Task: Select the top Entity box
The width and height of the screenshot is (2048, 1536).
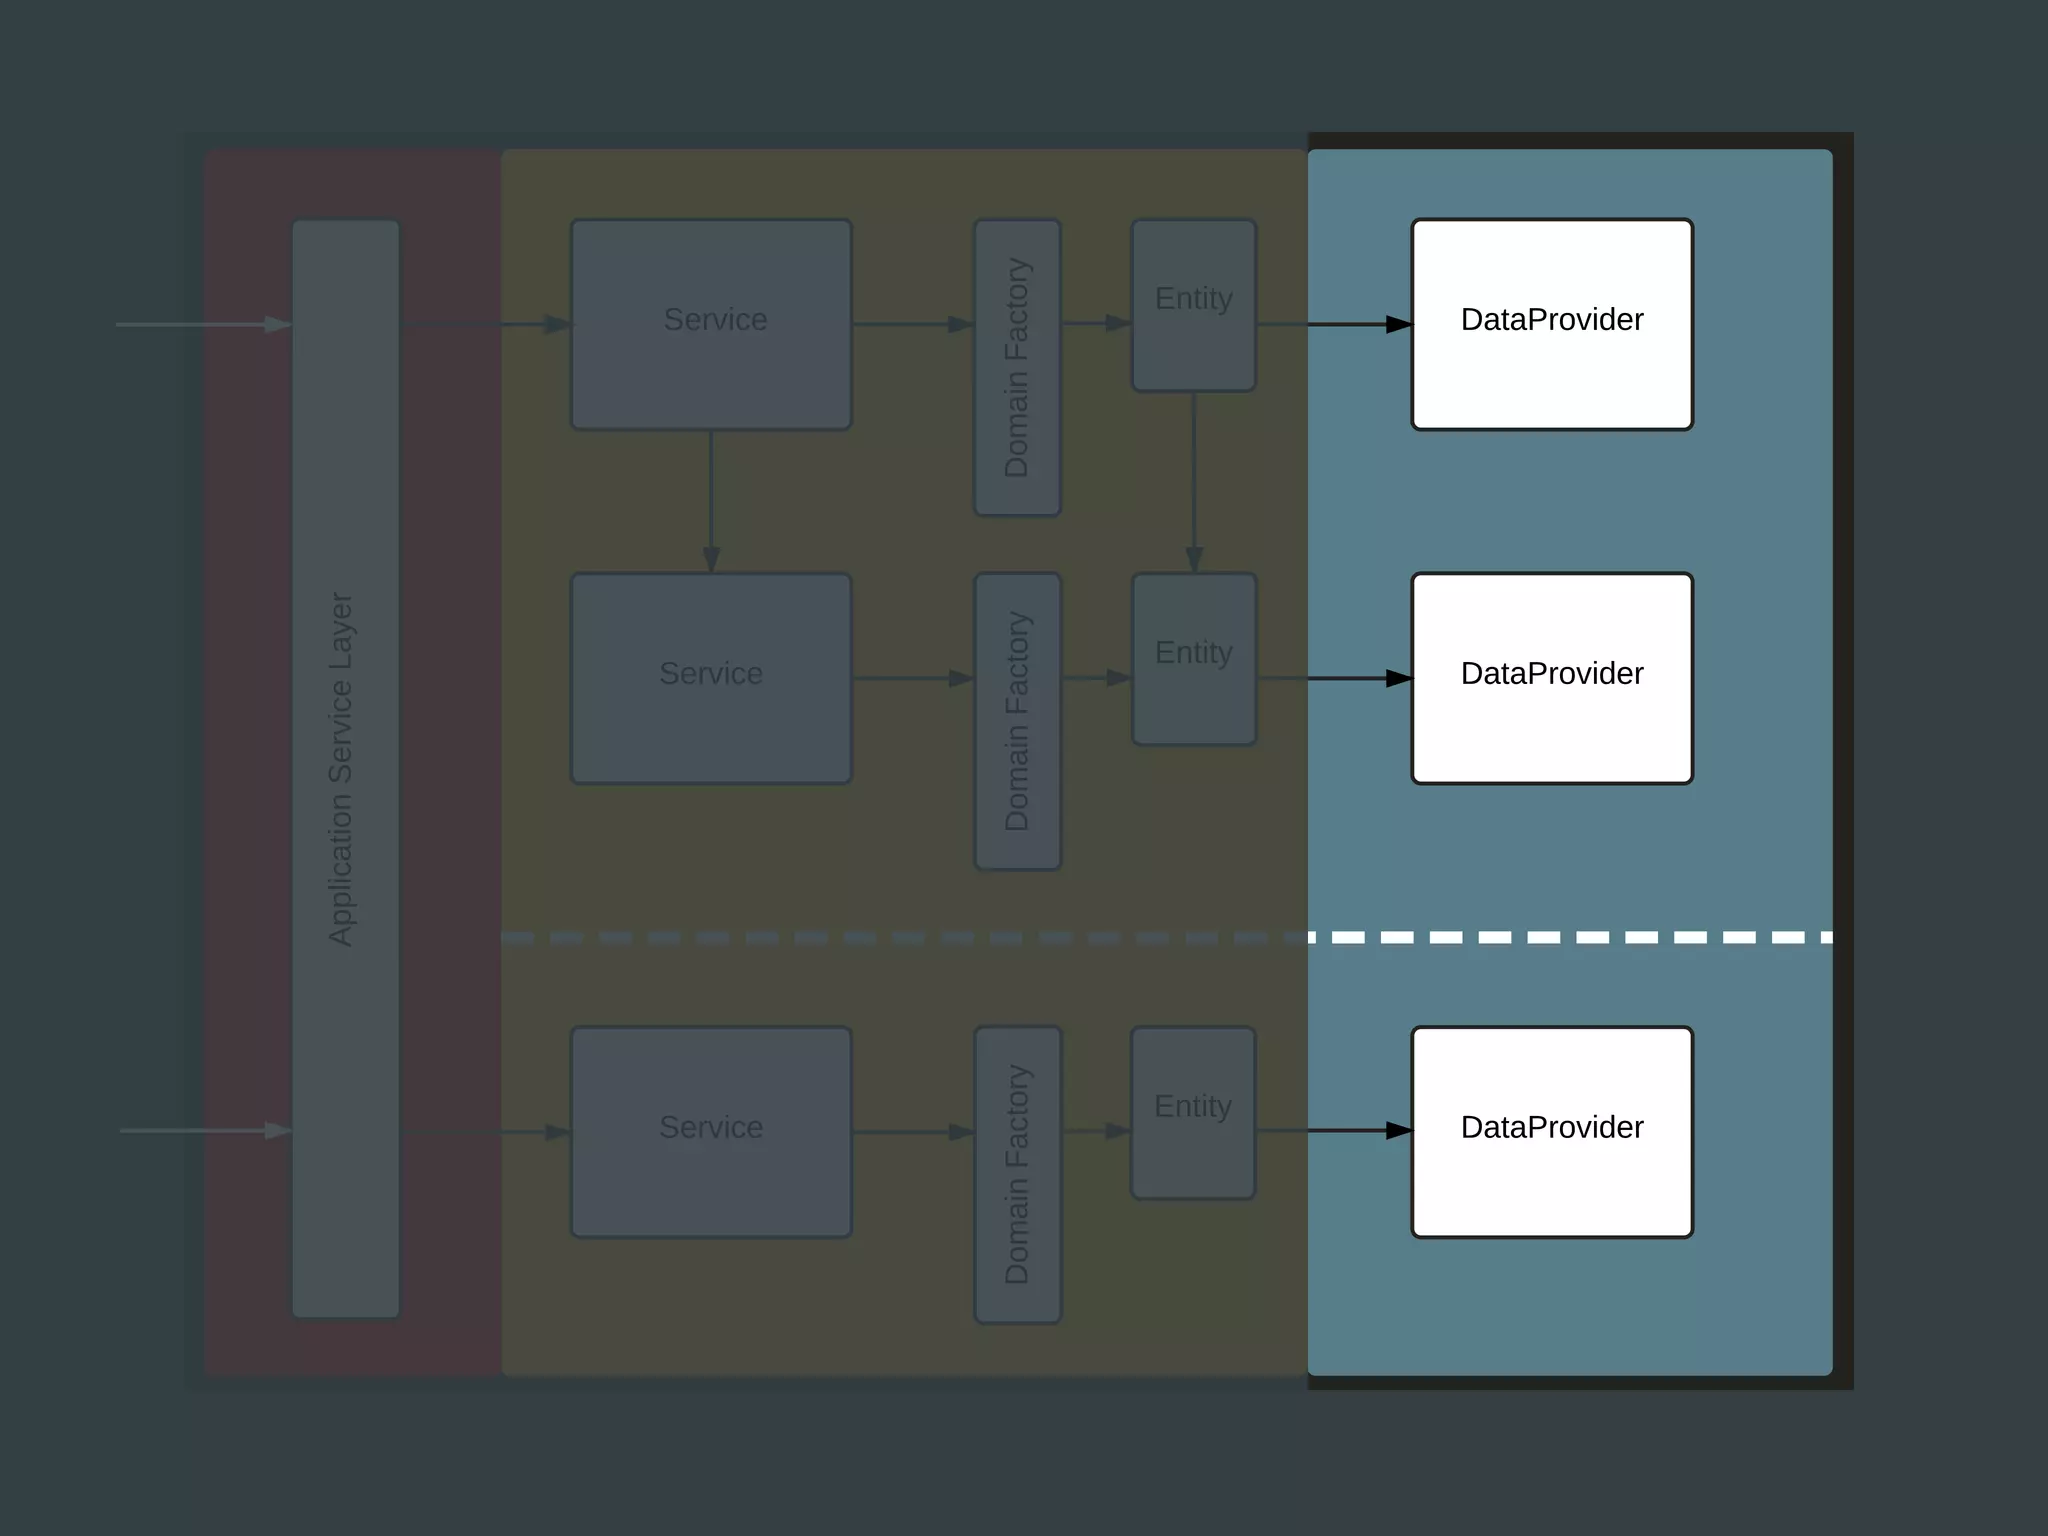Action: (1193, 305)
